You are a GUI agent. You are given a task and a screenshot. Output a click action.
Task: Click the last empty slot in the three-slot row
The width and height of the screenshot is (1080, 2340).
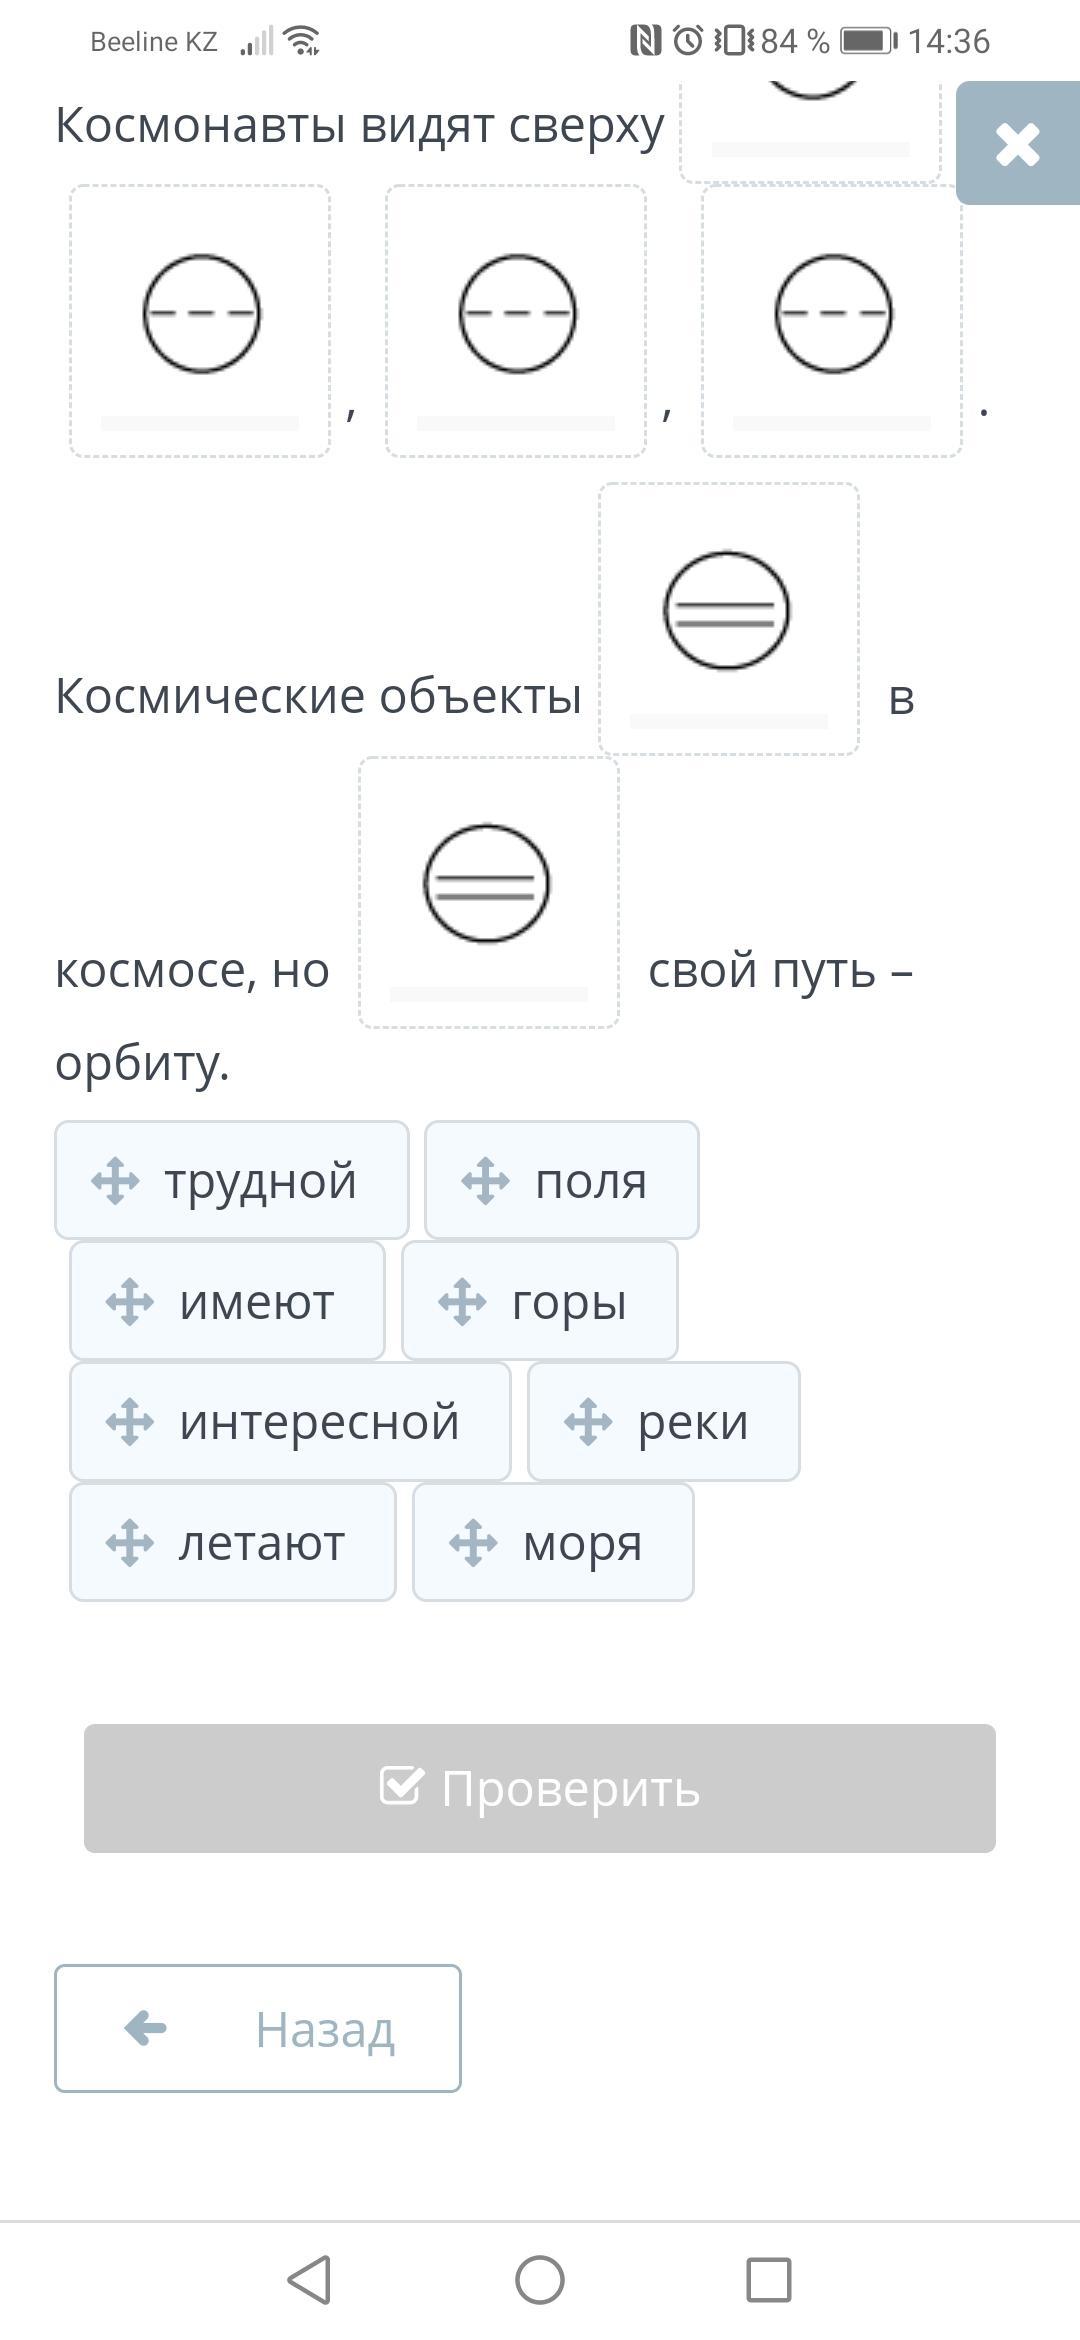click(832, 321)
